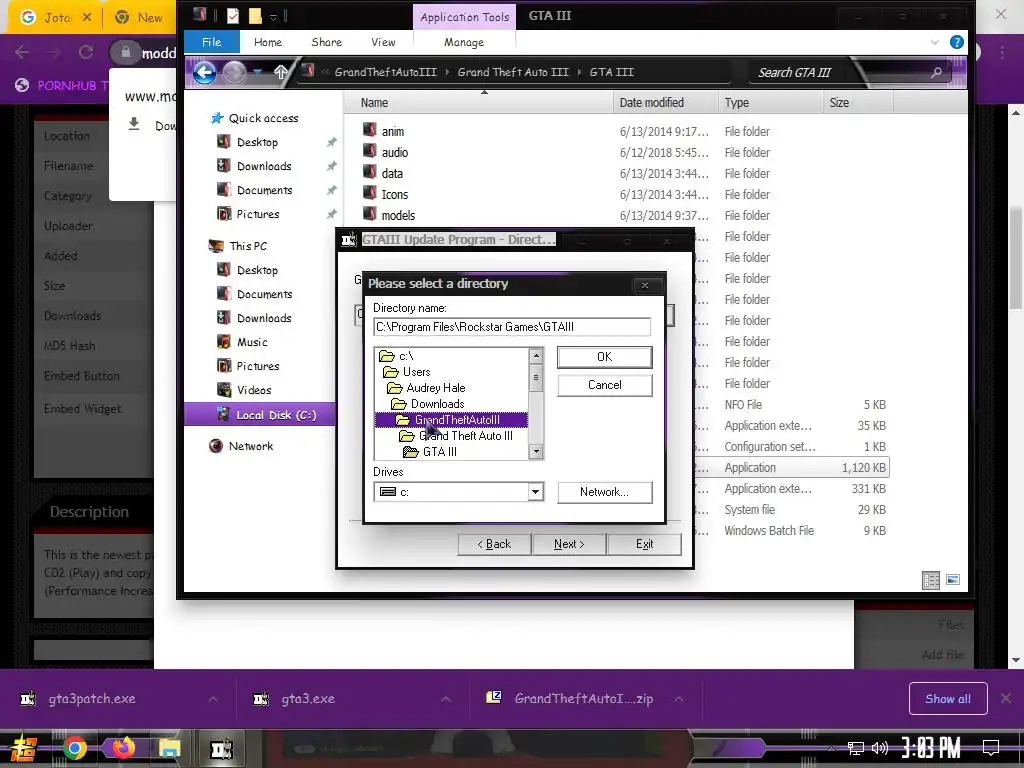Expand options arrow for gta3patch.exe download
Screen dimensions: 1024x768
[213, 699]
